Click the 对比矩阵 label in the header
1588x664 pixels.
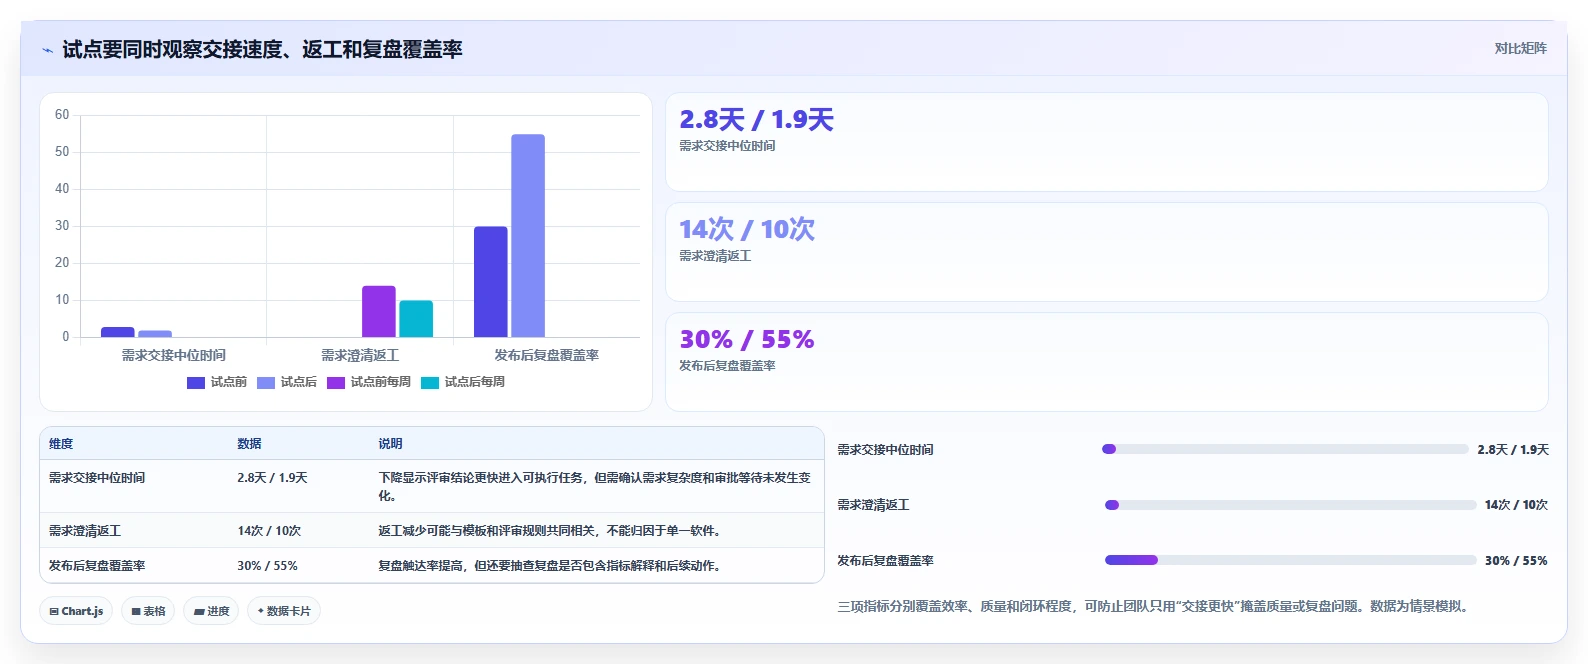(x=1520, y=49)
